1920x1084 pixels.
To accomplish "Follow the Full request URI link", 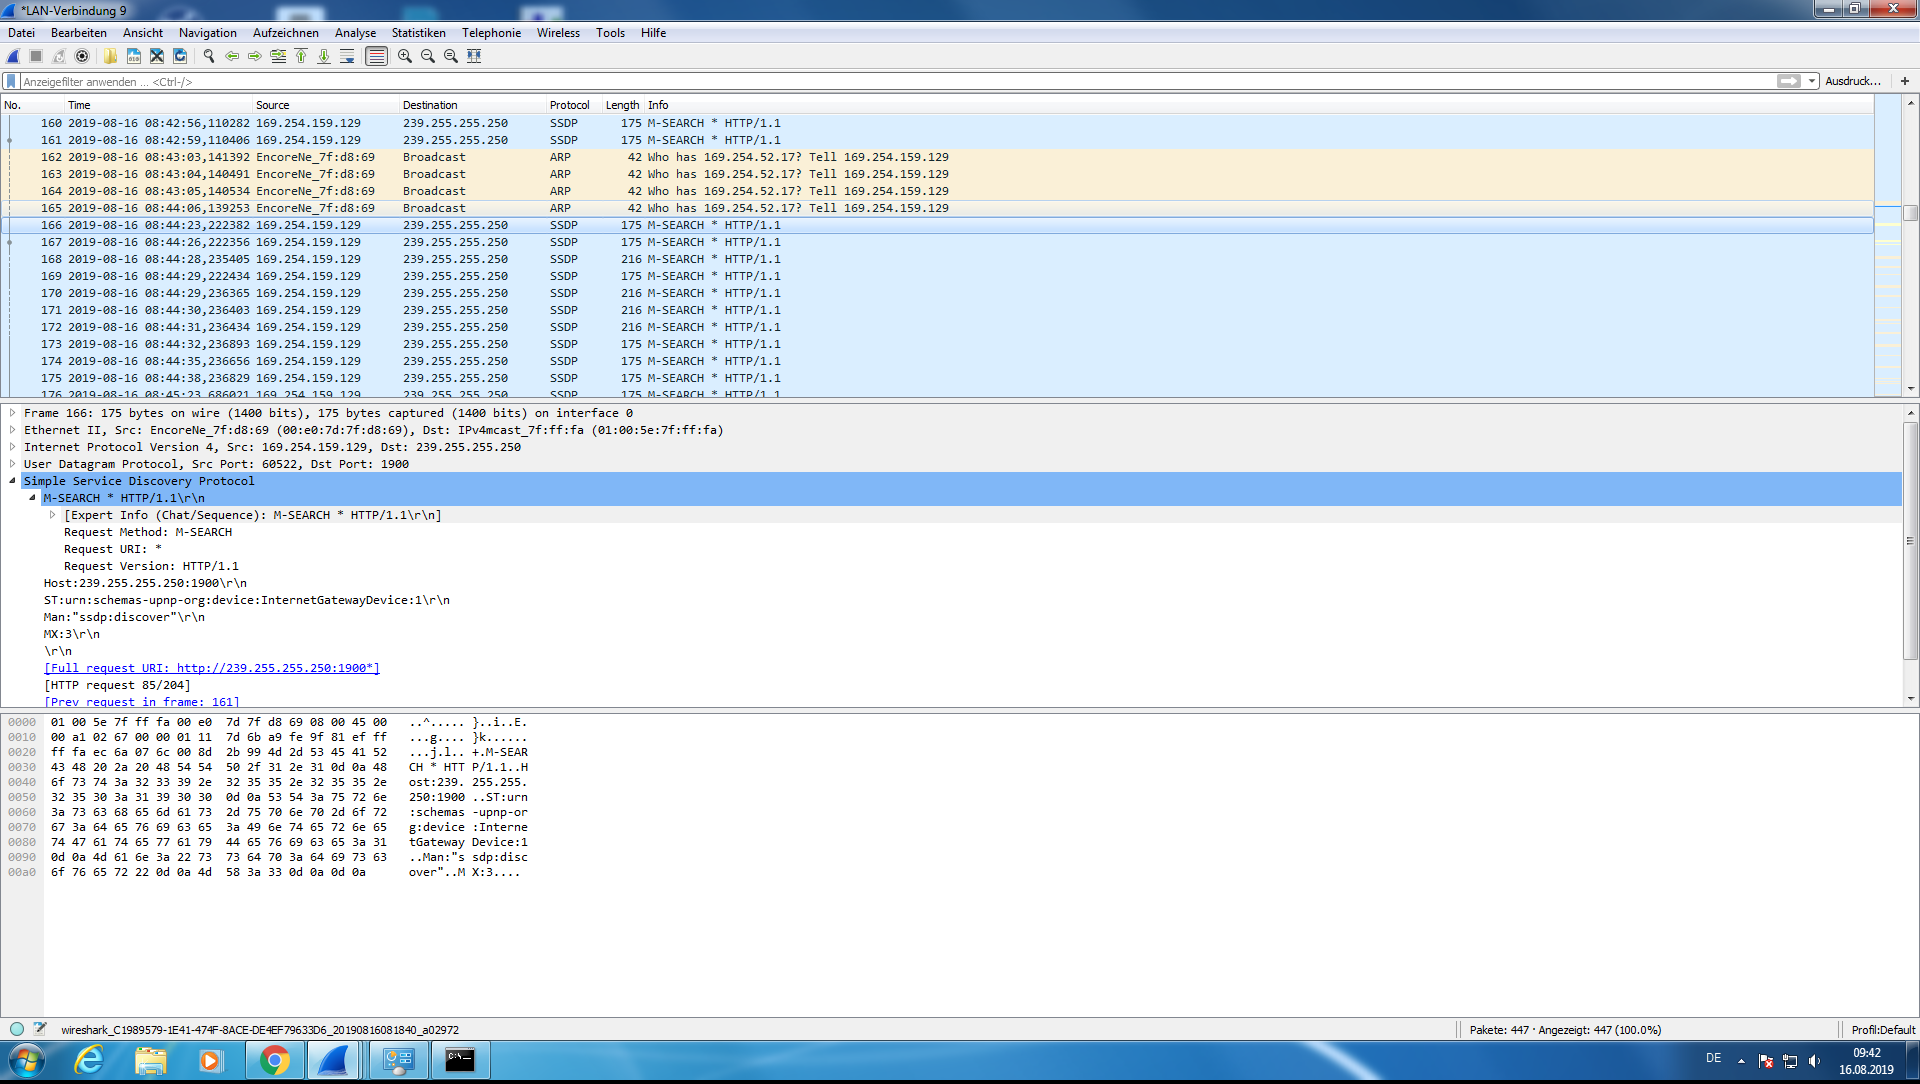I will pyautogui.click(x=212, y=668).
